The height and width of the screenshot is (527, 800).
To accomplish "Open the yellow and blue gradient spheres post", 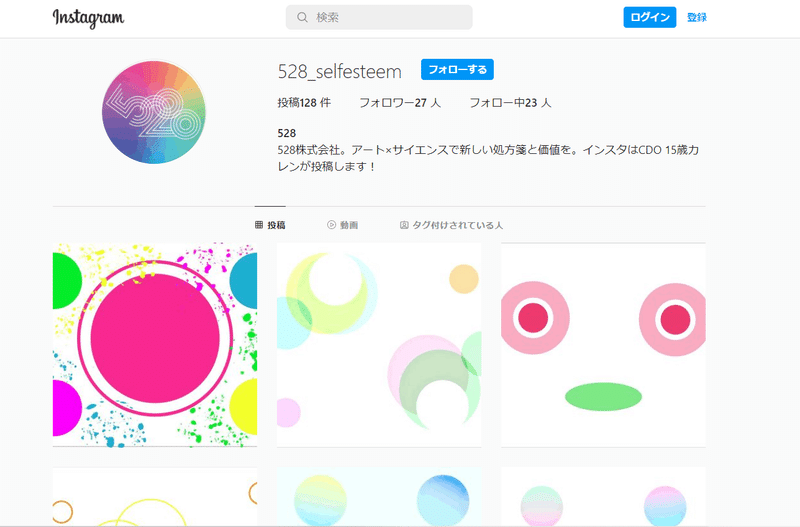I will click(379, 497).
